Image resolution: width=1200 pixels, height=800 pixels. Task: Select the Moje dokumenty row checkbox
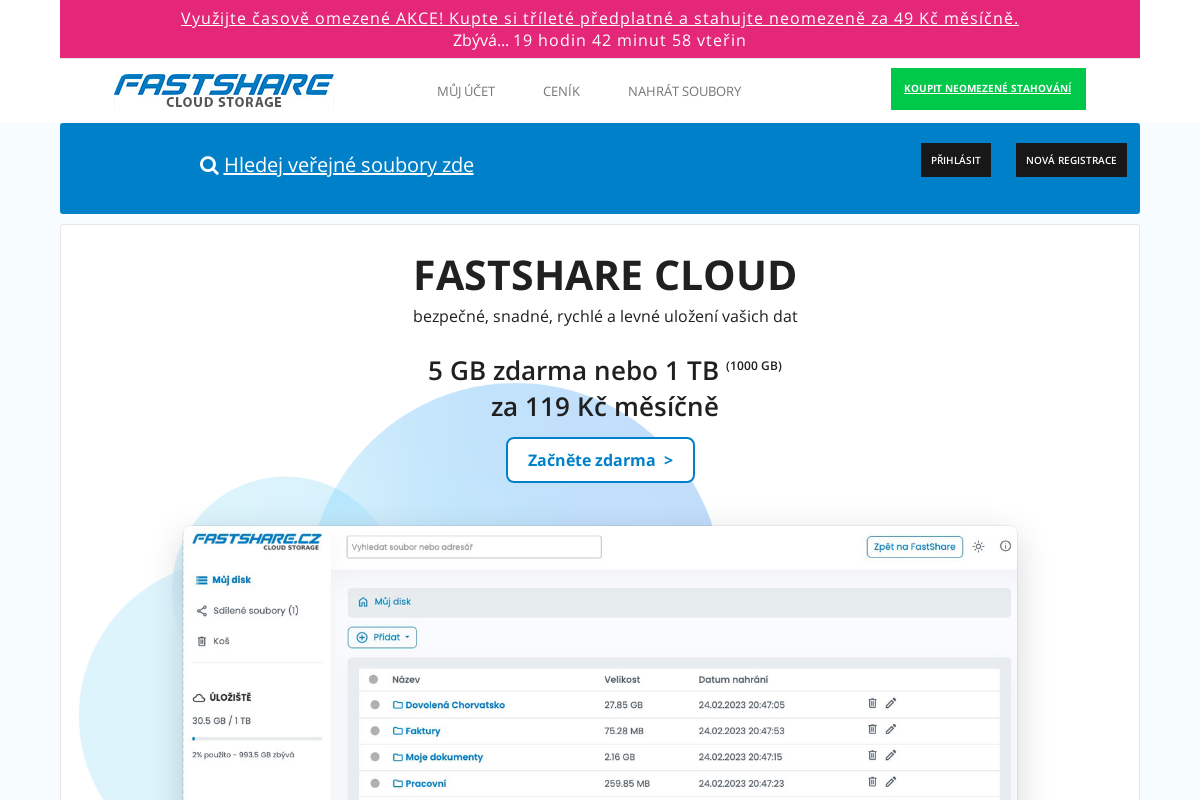tap(375, 757)
